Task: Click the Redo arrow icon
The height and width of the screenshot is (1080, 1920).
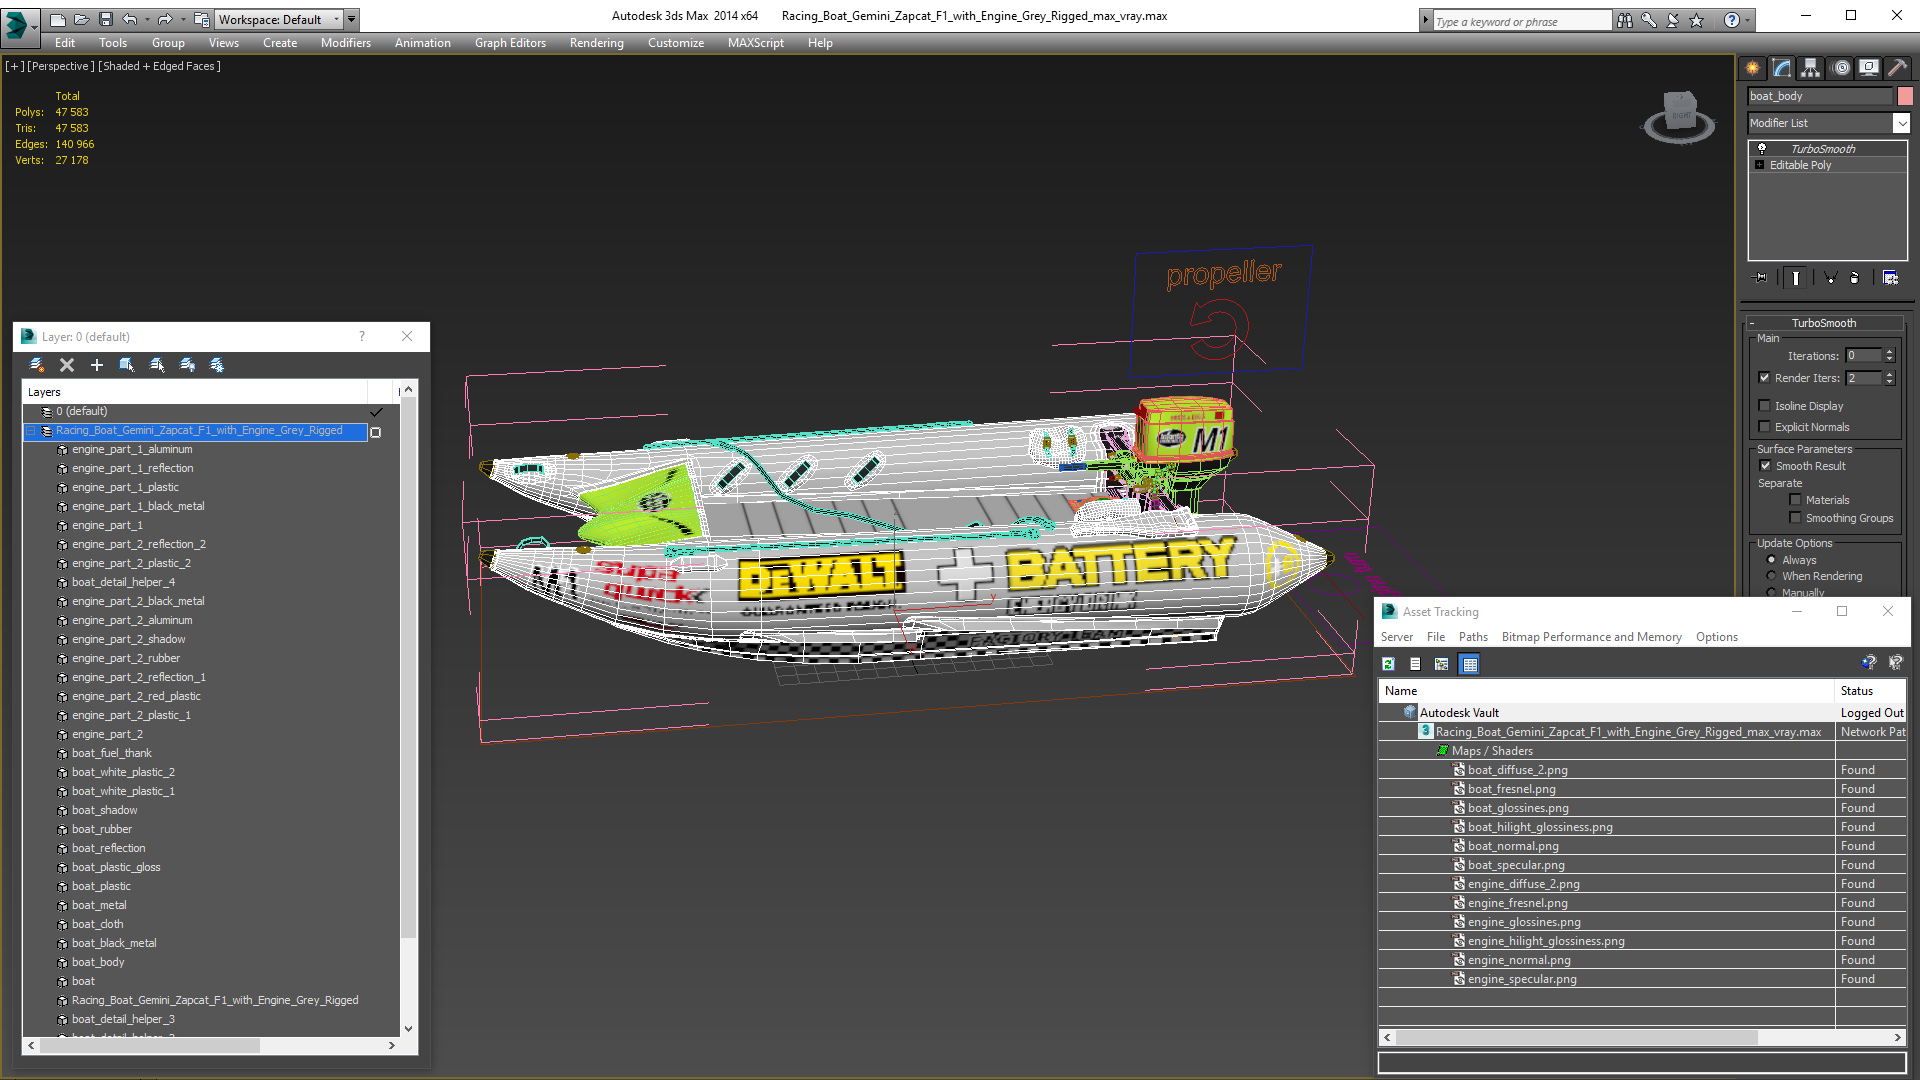Action: tap(165, 19)
